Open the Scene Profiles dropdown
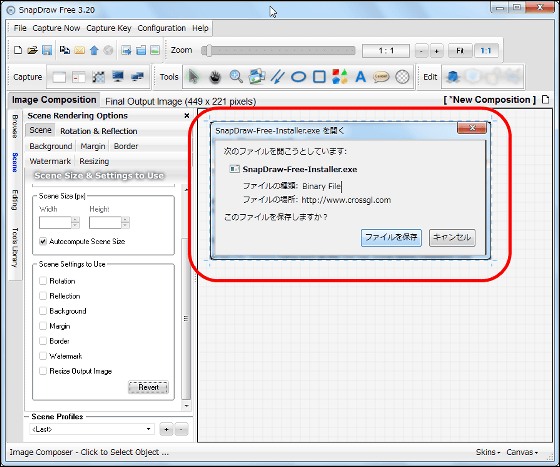The height and width of the screenshot is (467, 560). coord(92,429)
